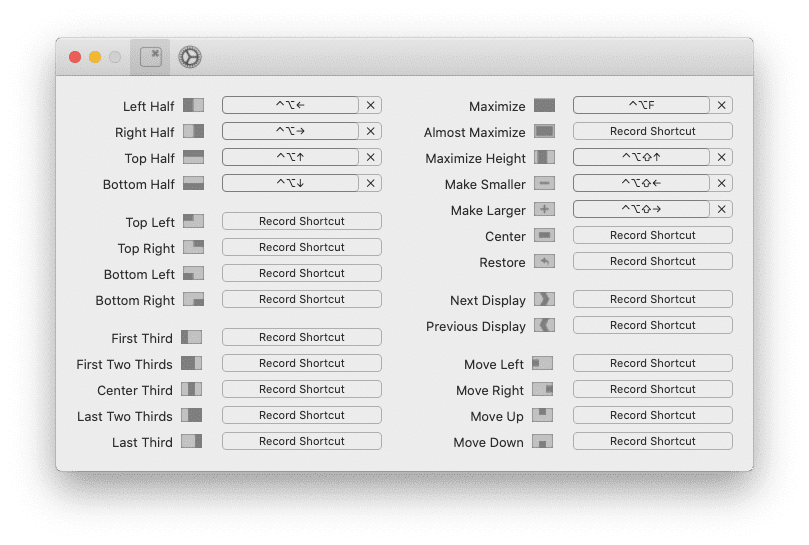The width and height of the screenshot is (809, 545).
Task: Edit the Top Half shortcut field
Action: (290, 157)
